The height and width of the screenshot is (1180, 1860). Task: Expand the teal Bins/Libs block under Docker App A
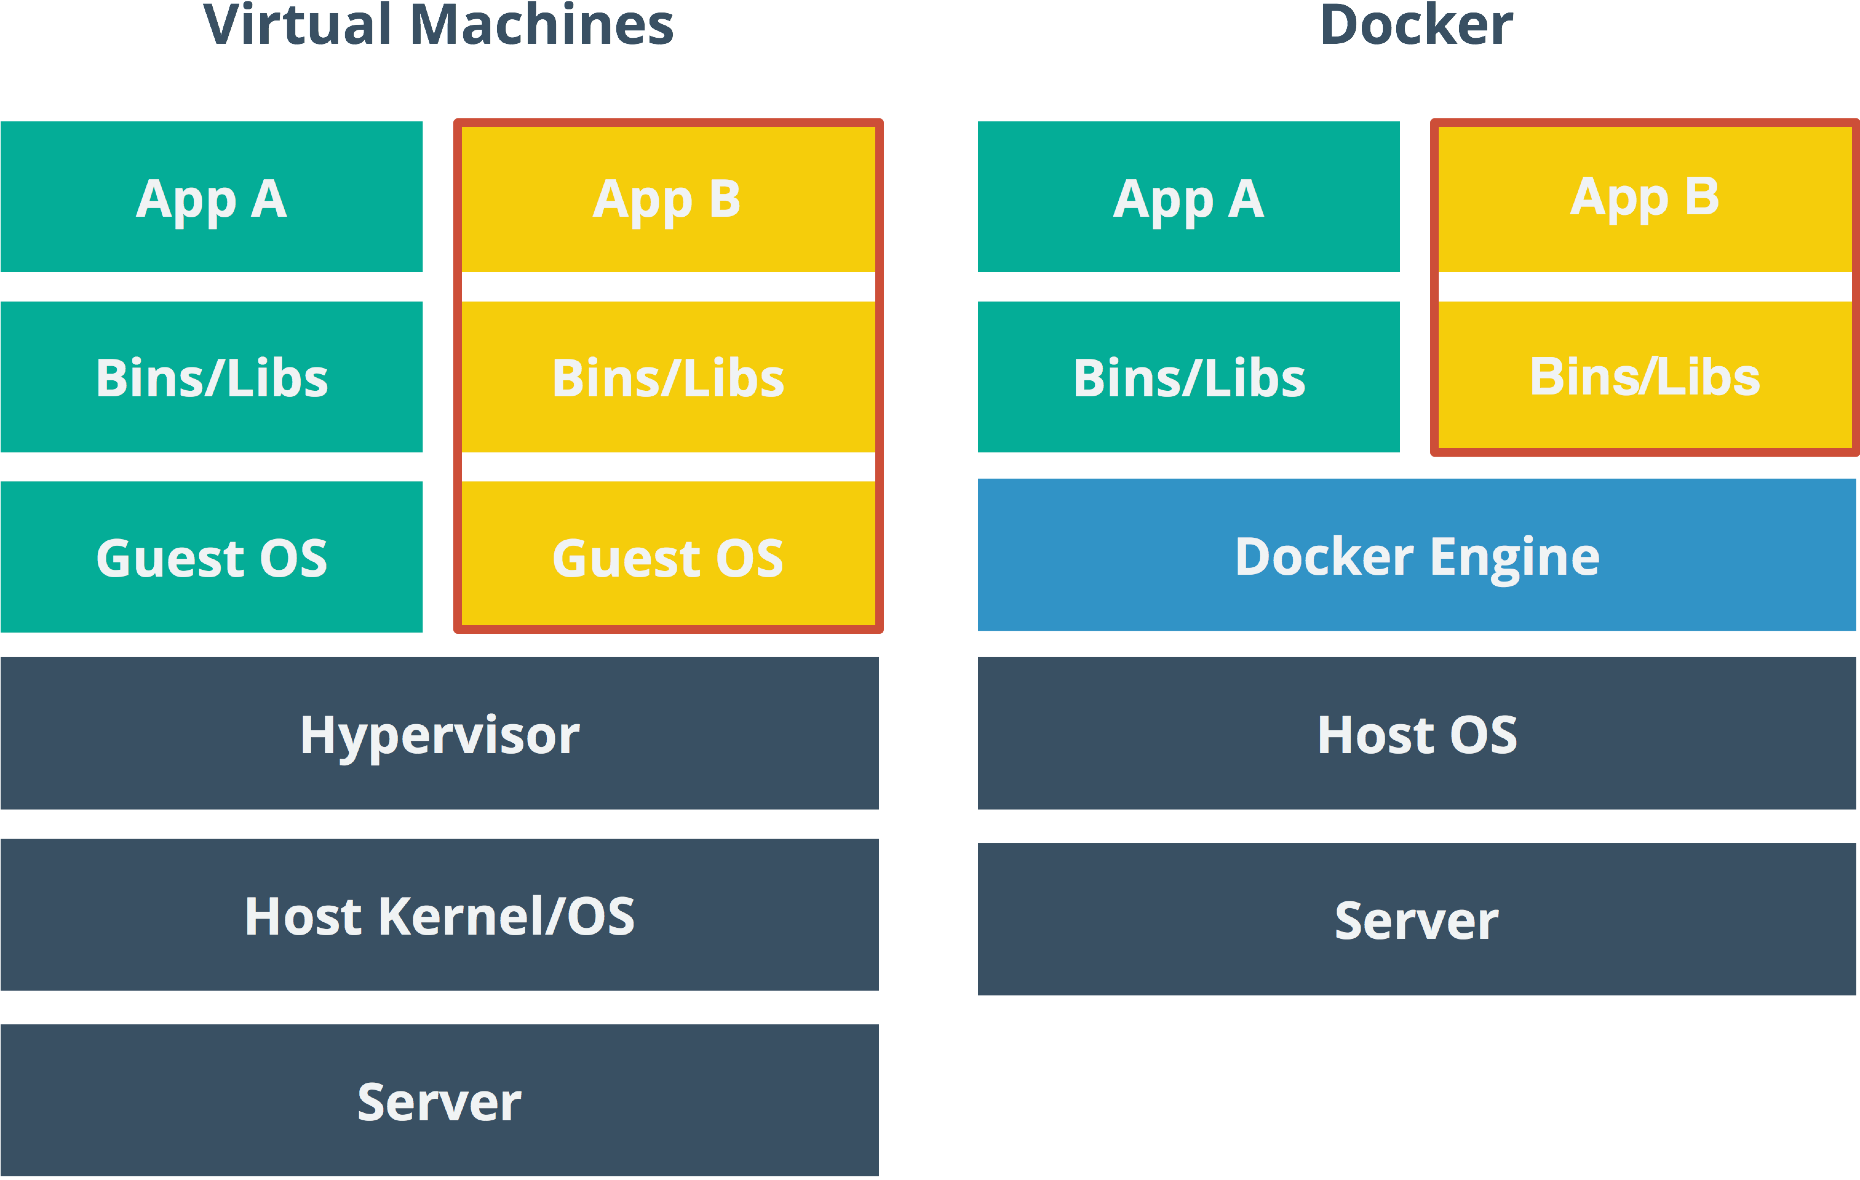[x=1188, y=377]
